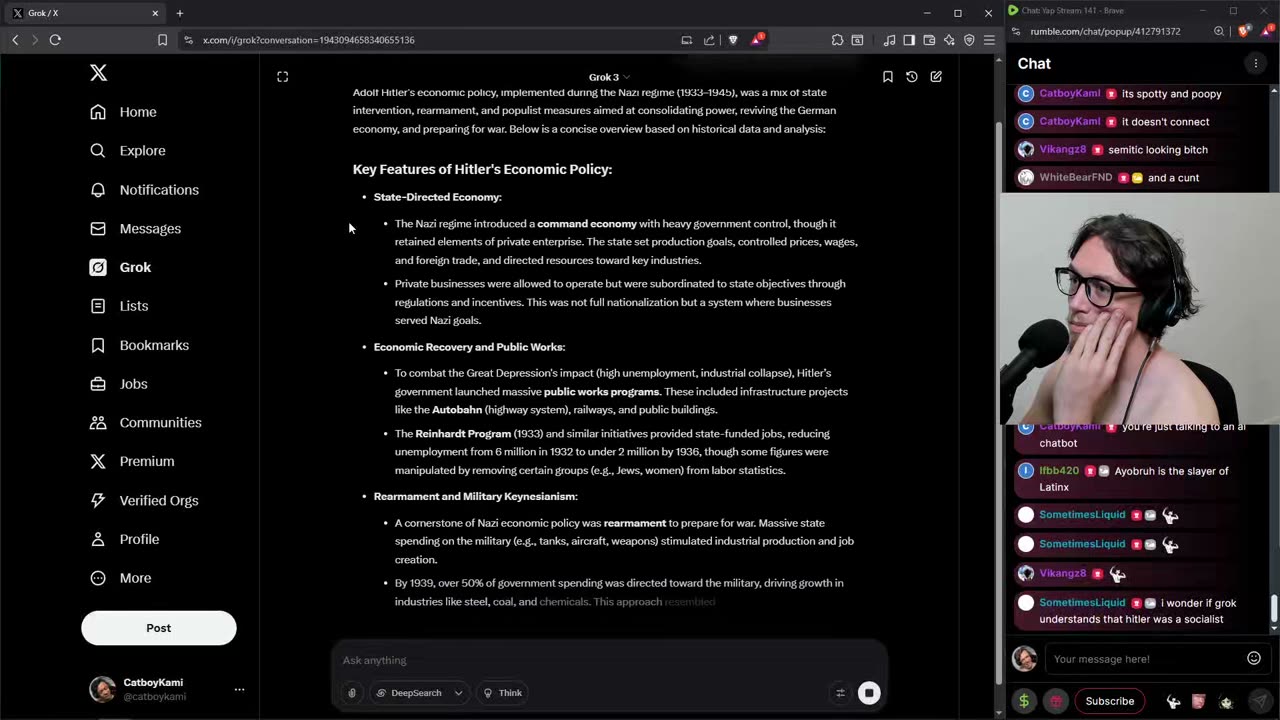Screen dimensions: 1280x720
Task: Expand the DeepSearch dropdown arrow
Action: pos(458,693)
